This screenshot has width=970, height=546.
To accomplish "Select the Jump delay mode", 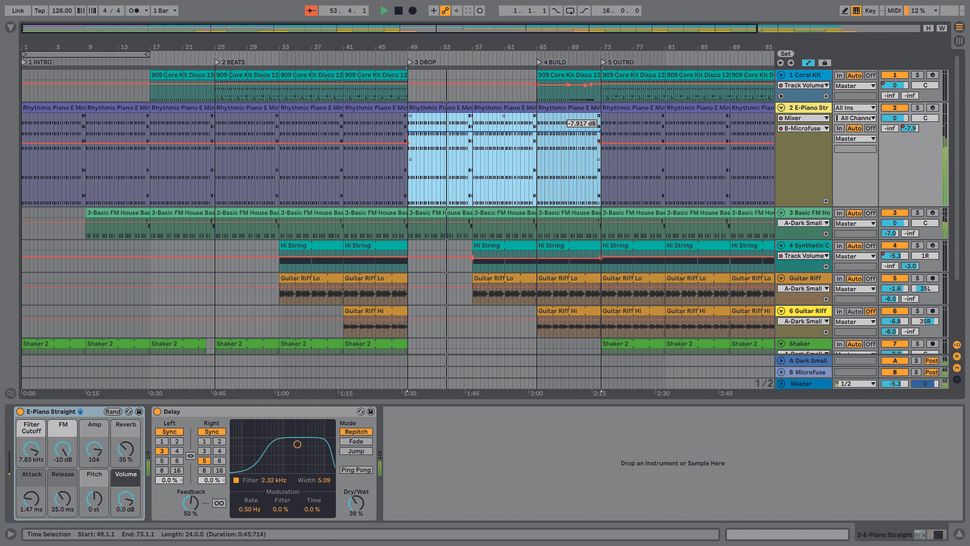I will point(355,451).
